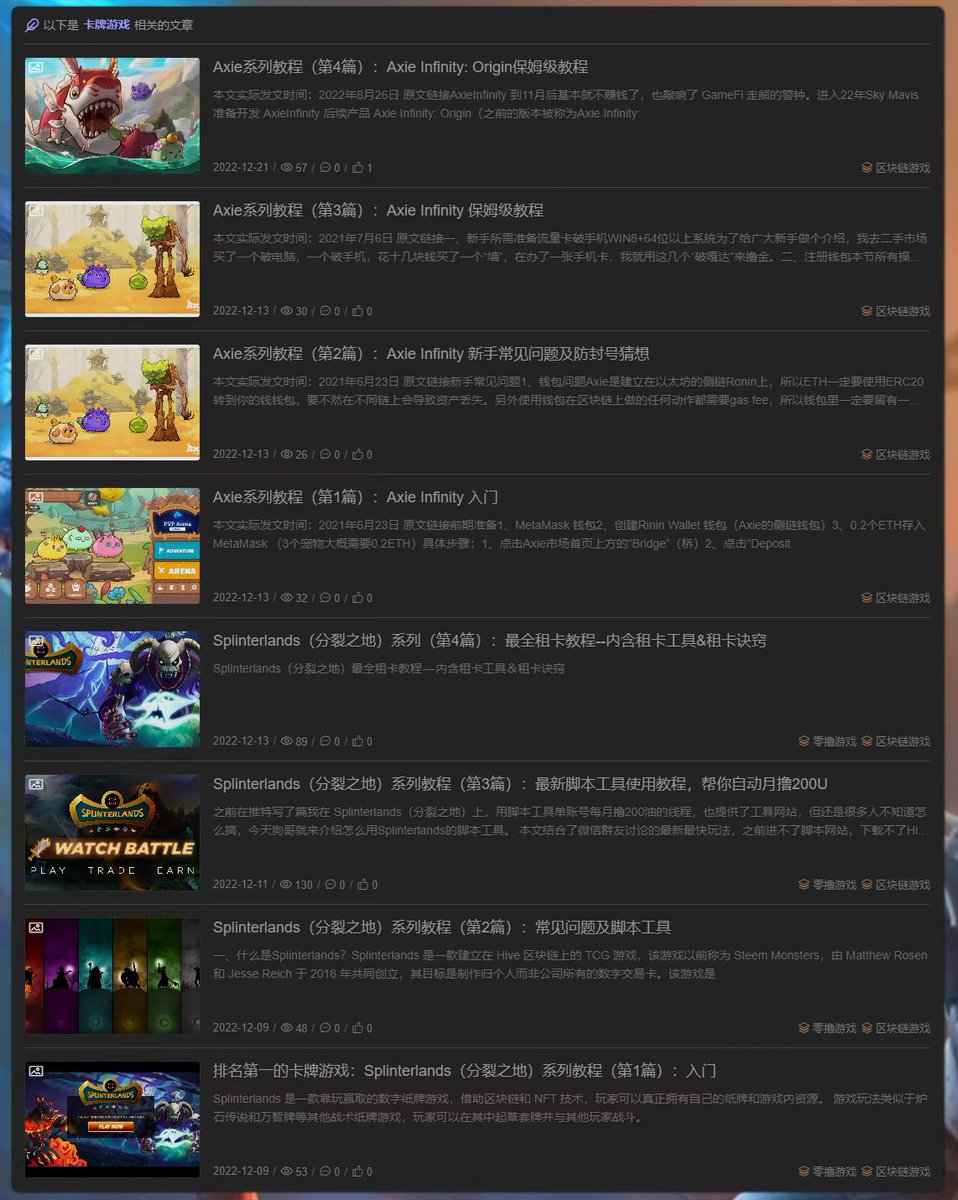The image size is (958, 1200).
Task: Click like thumbs-up icon on Splinterlands 第1篇 row
Action: pos(358,1171)
